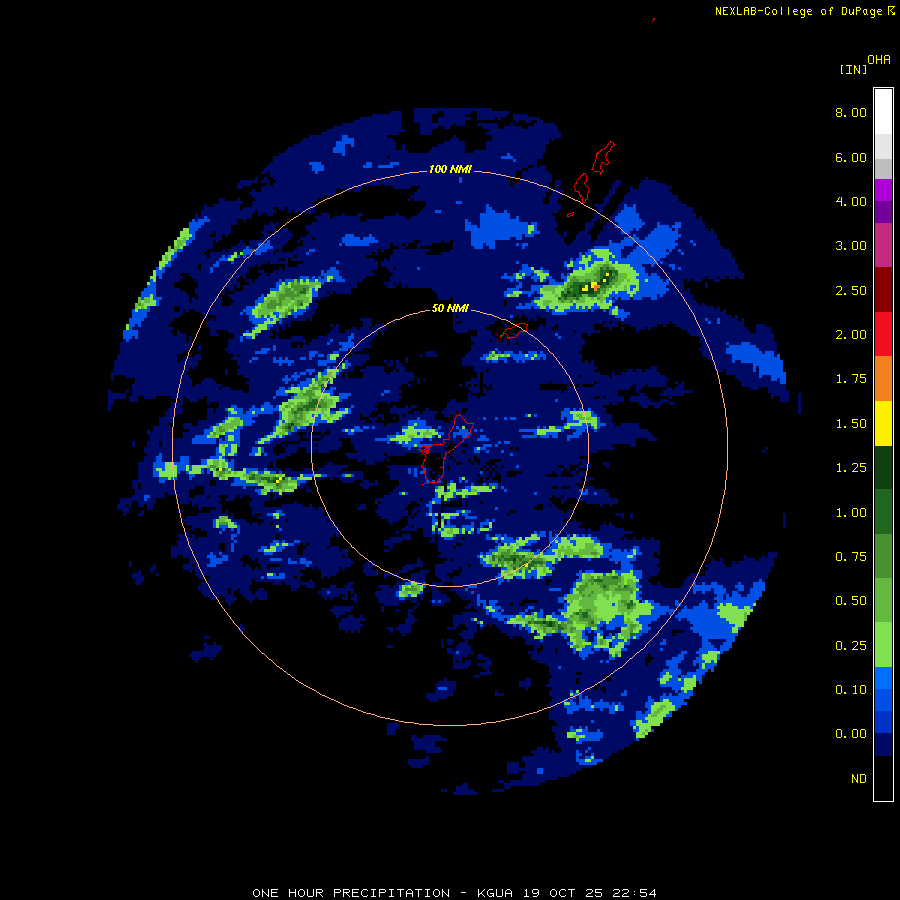Select the pink 3.00 legend swatch
This screenshot has width=900, height=900.
[883, 245]
